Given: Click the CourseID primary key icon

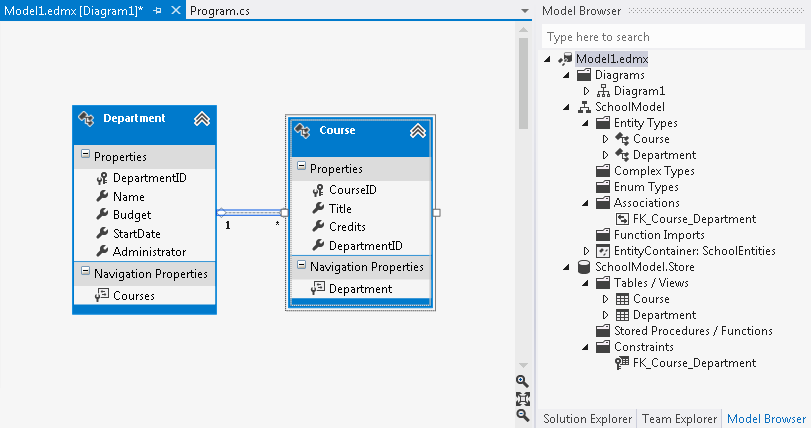Looking at the screenshot, I should [318, 190].
